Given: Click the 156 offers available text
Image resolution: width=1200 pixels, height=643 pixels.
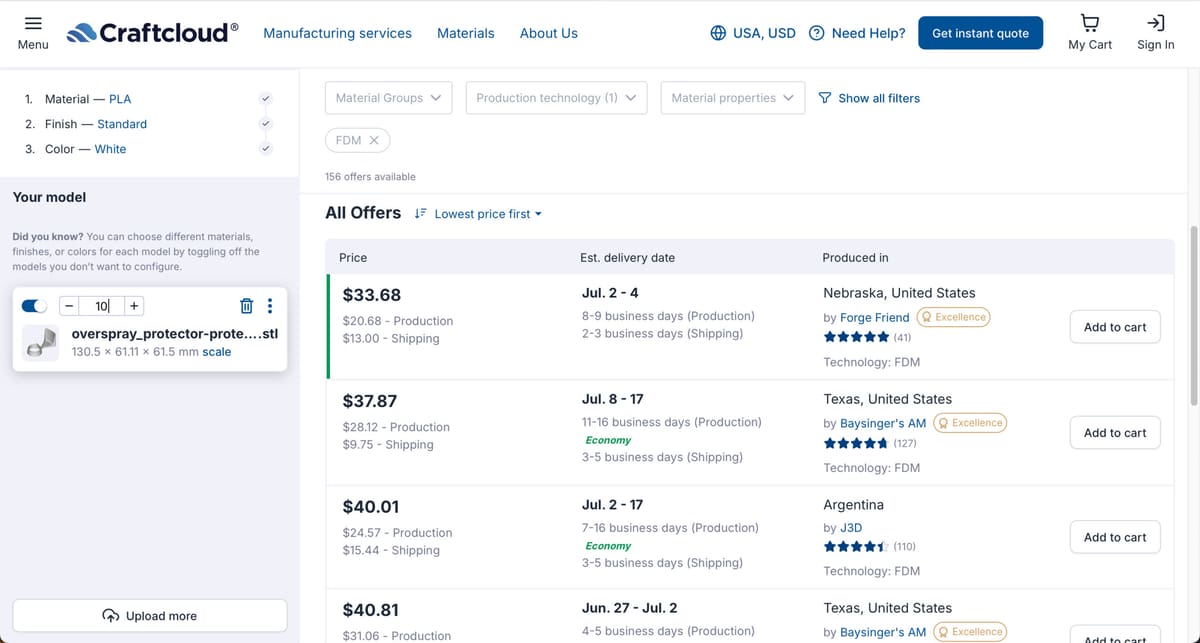Looking at the screenshot, I should [370, 177].
